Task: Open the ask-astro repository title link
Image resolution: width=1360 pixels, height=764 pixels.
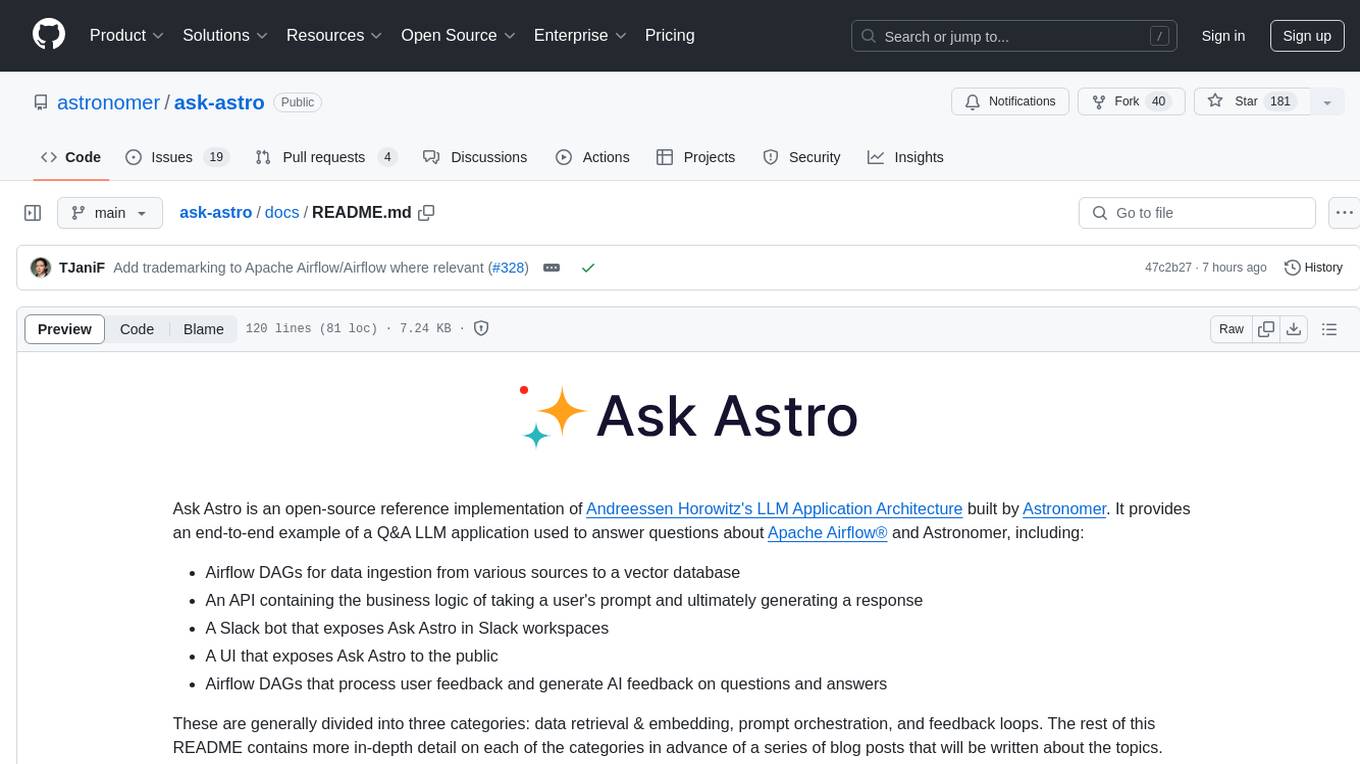Action: 219,102
